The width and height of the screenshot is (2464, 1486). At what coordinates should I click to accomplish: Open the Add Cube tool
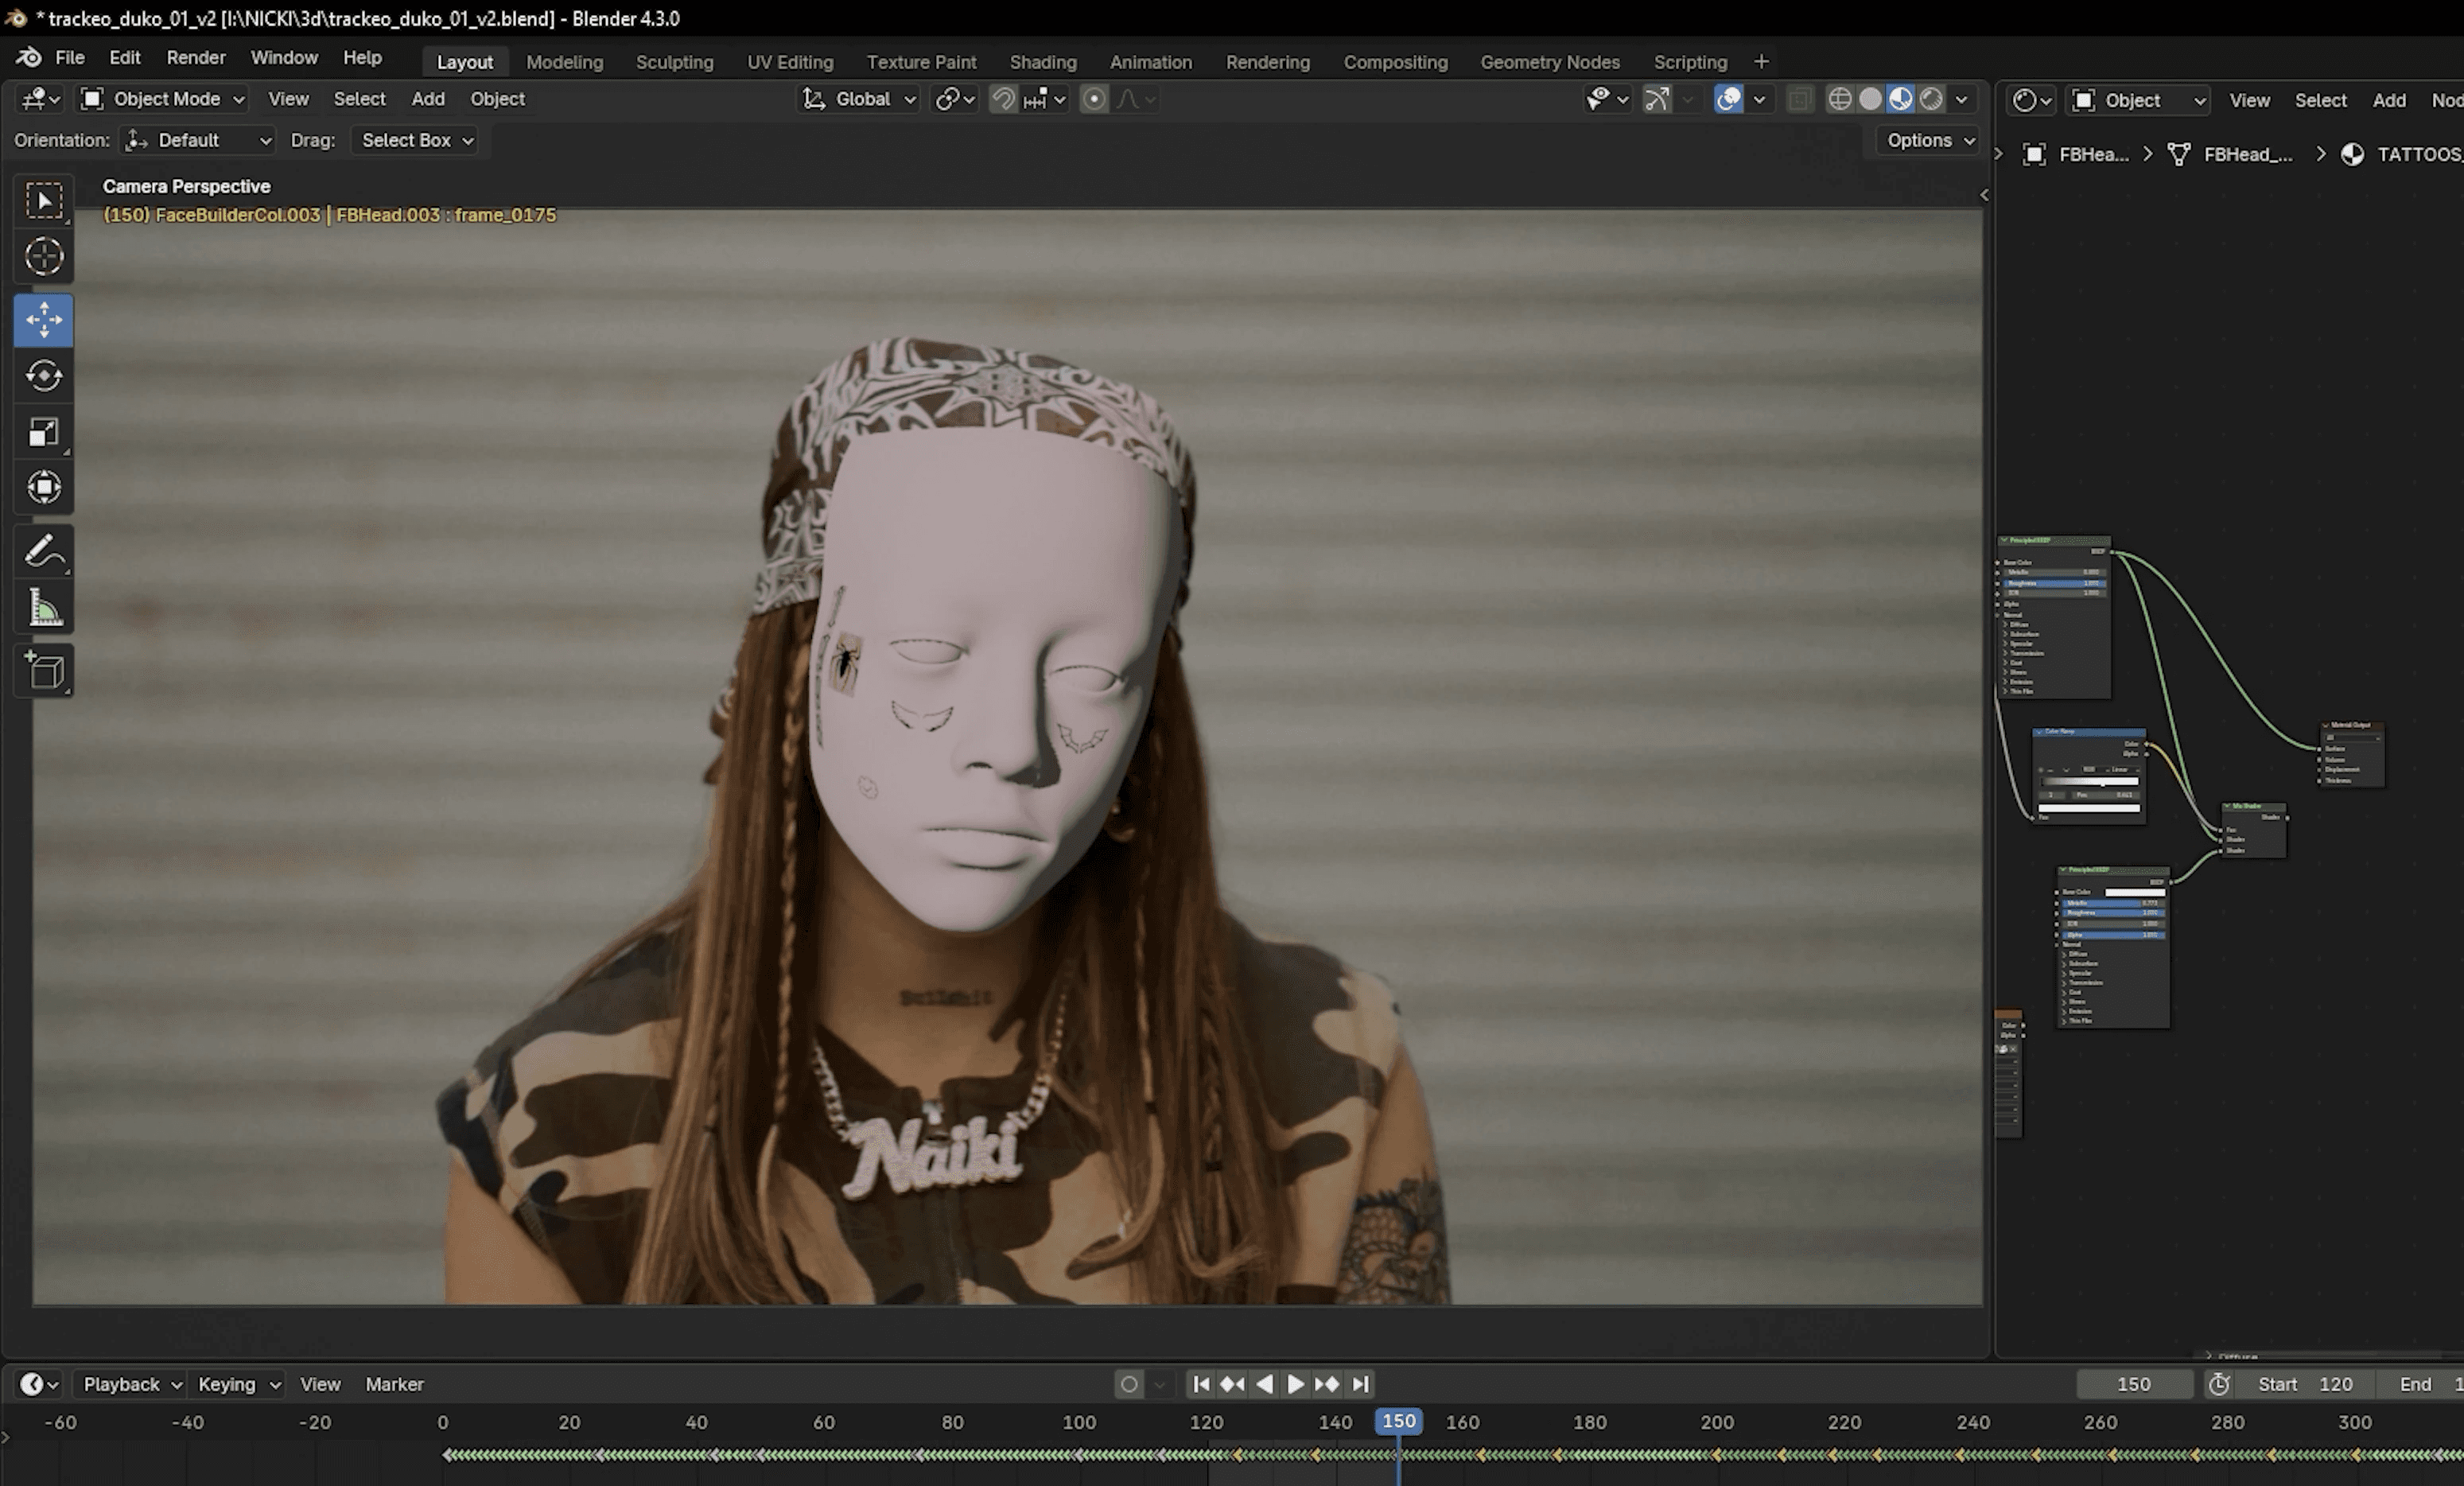pos(44,671)
